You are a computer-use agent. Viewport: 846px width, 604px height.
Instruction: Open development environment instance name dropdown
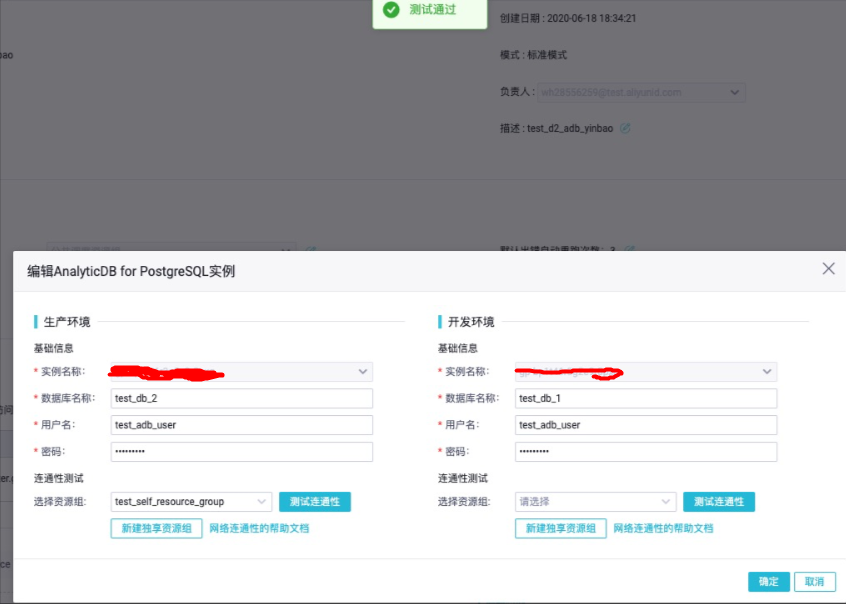(646, 372)
